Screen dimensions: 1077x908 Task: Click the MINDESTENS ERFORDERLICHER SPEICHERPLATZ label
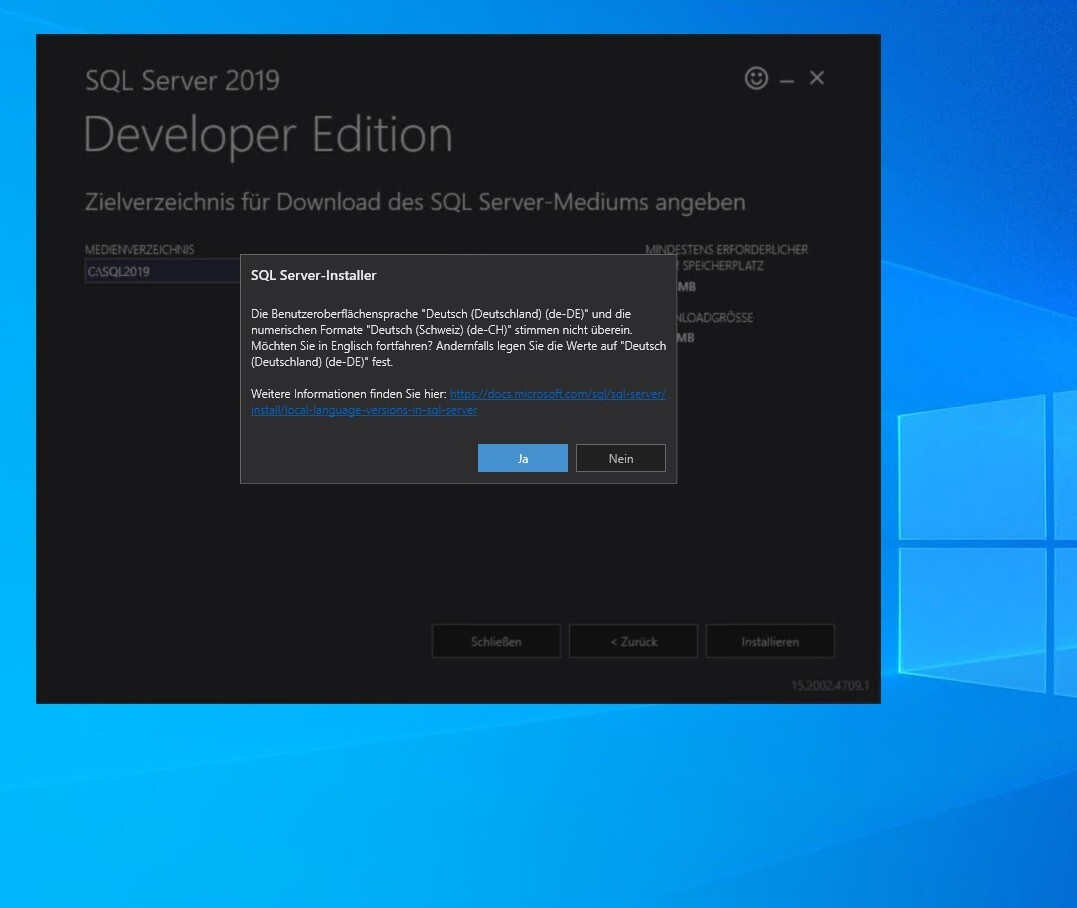pos(726,258)
